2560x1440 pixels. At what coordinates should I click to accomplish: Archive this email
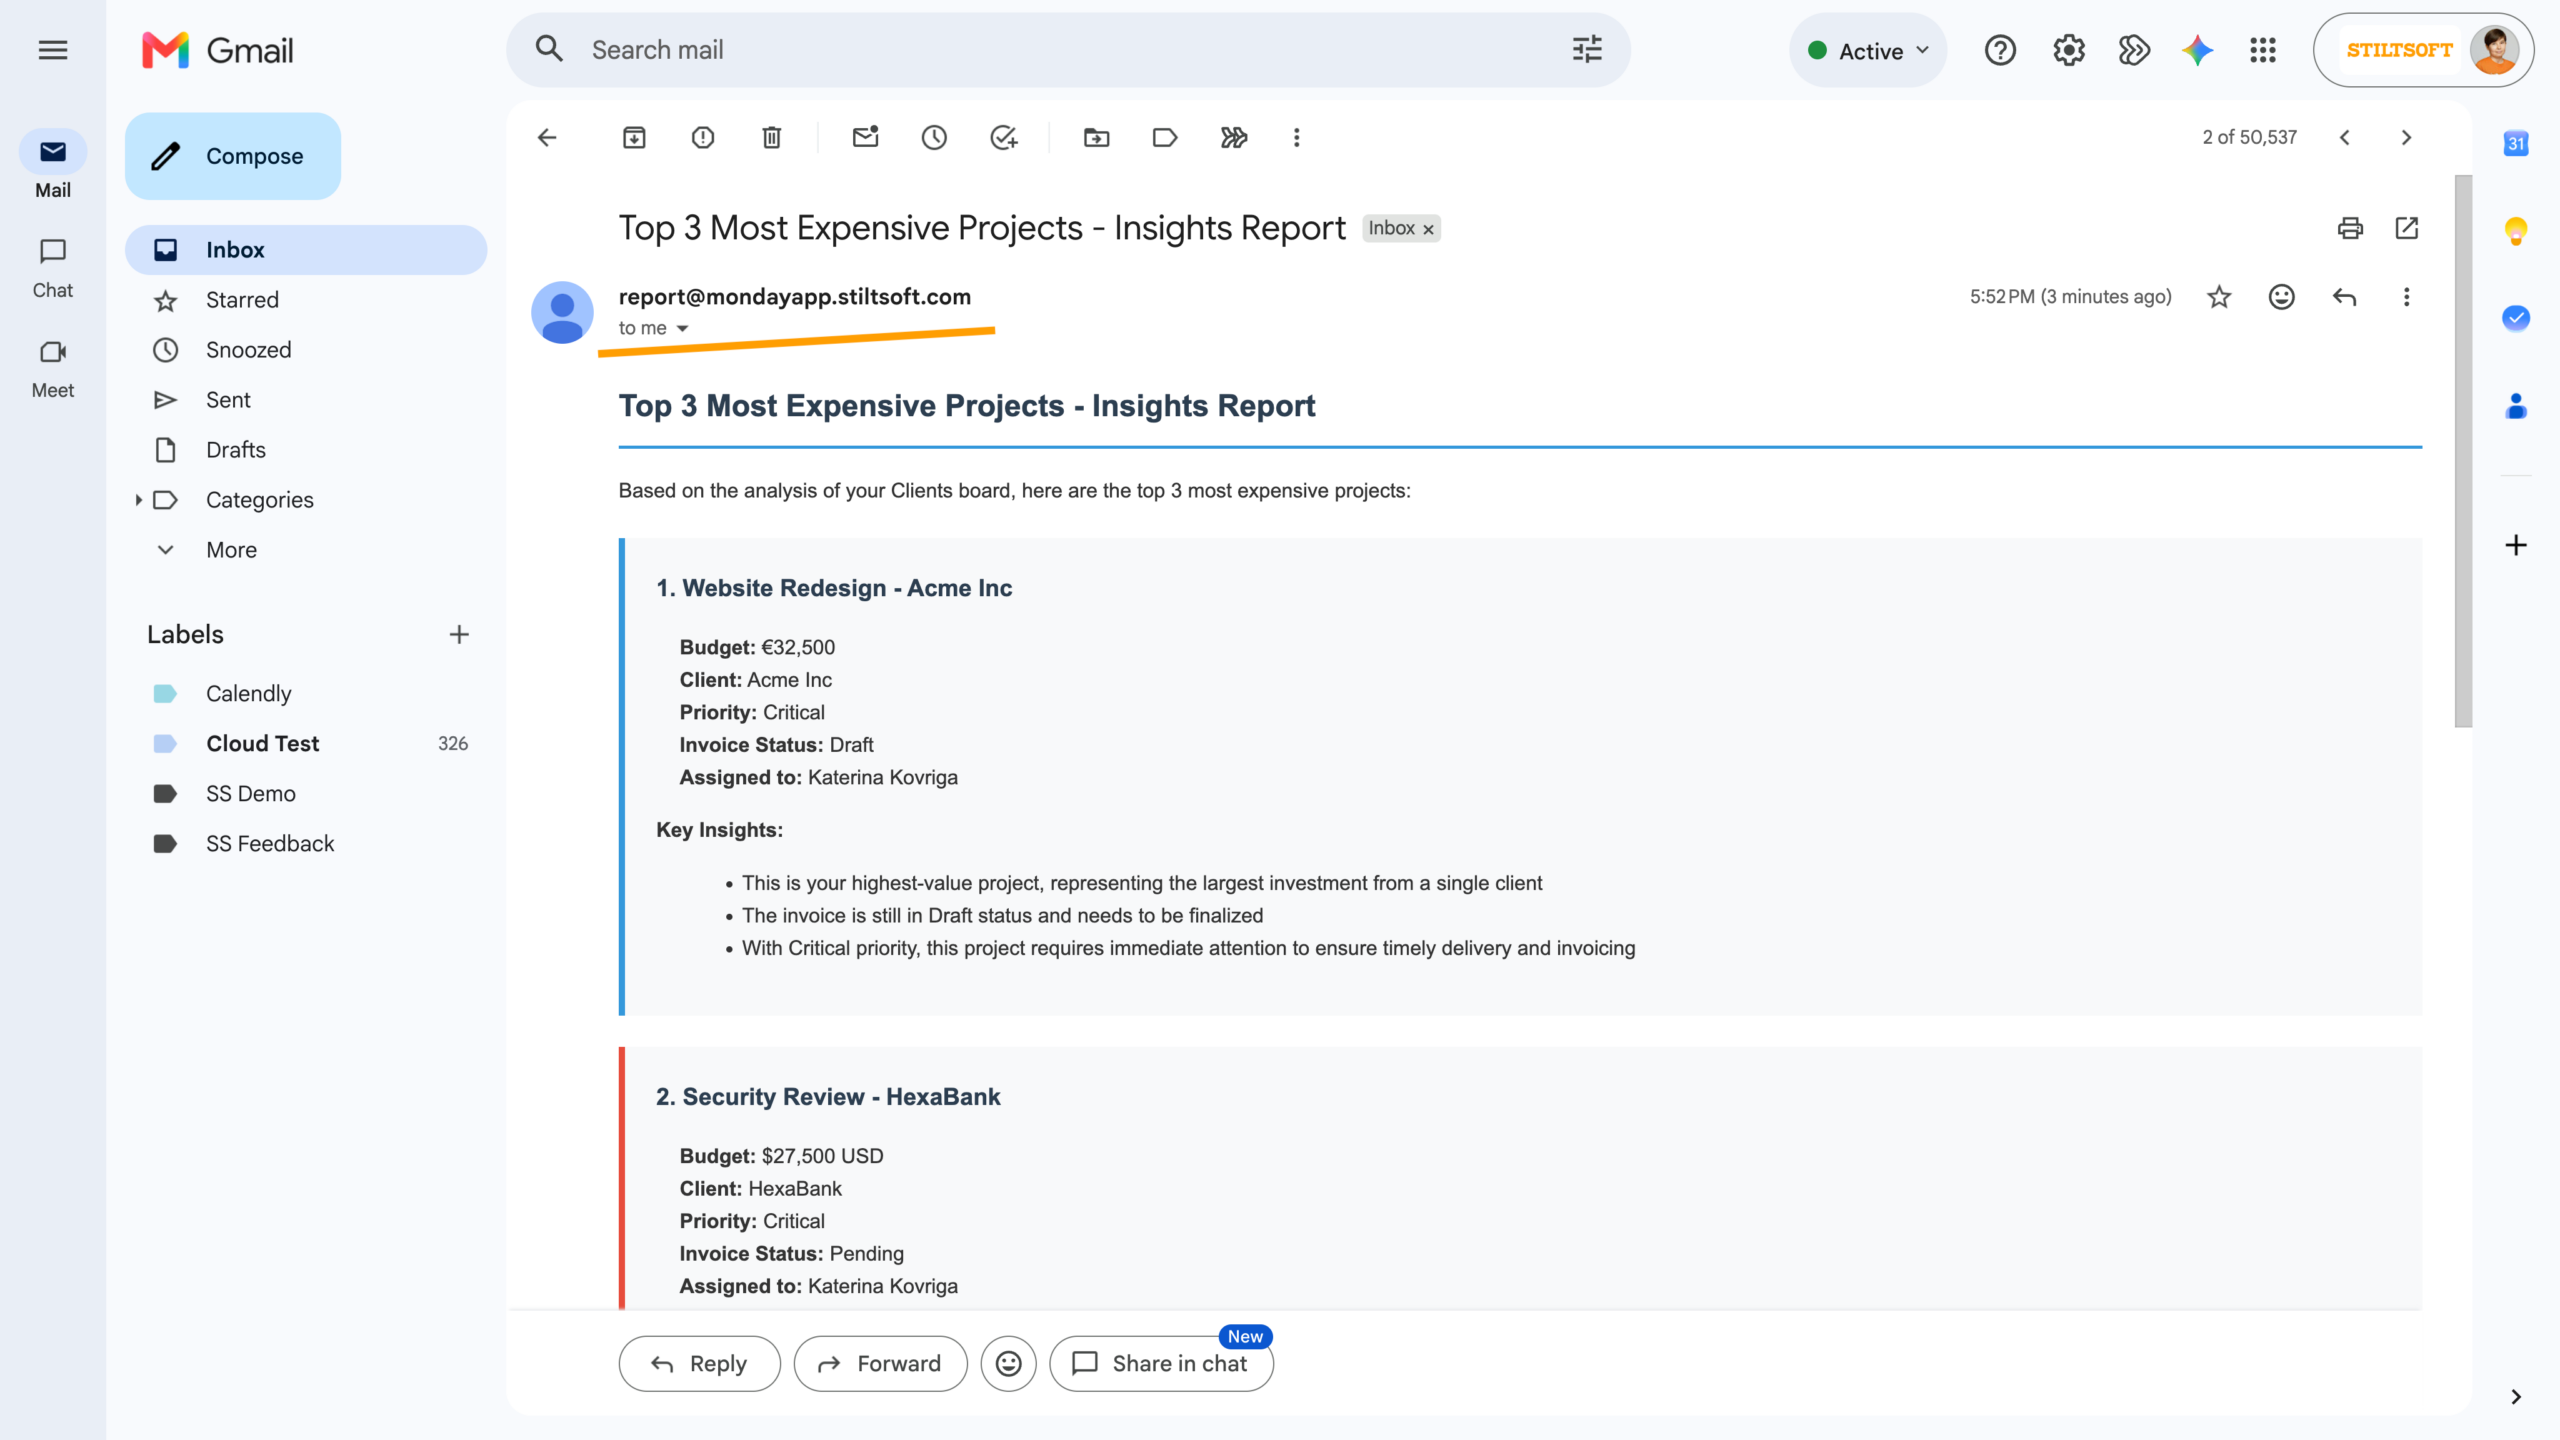point(634,138)
